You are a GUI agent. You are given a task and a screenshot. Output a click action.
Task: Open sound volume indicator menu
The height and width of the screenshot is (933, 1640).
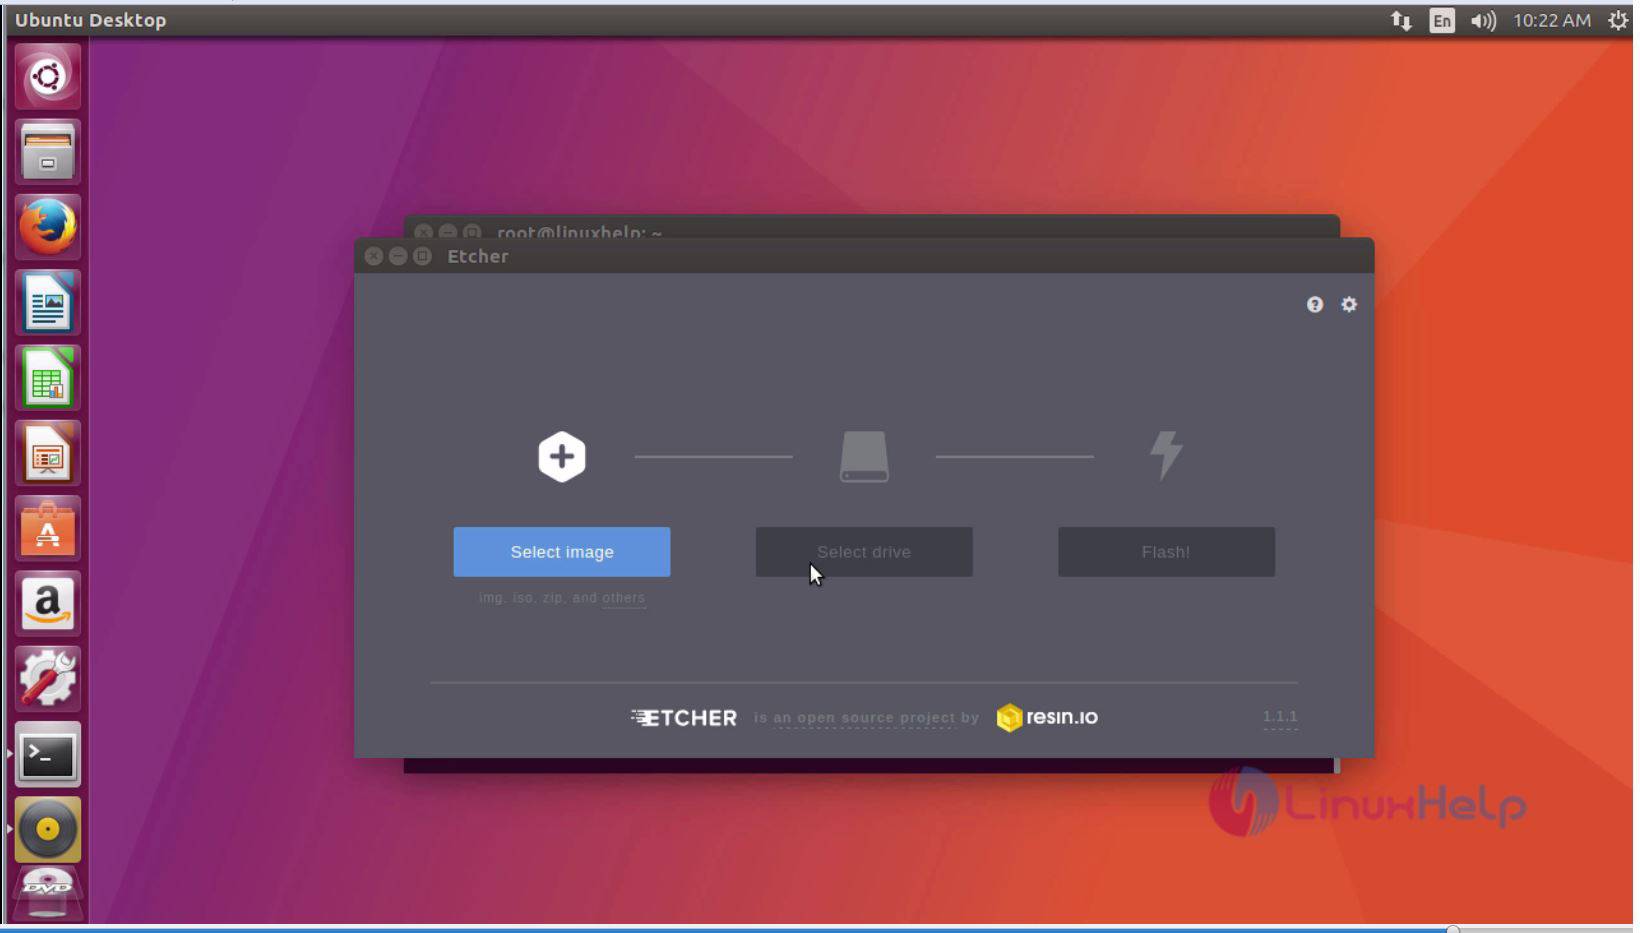1483,20
